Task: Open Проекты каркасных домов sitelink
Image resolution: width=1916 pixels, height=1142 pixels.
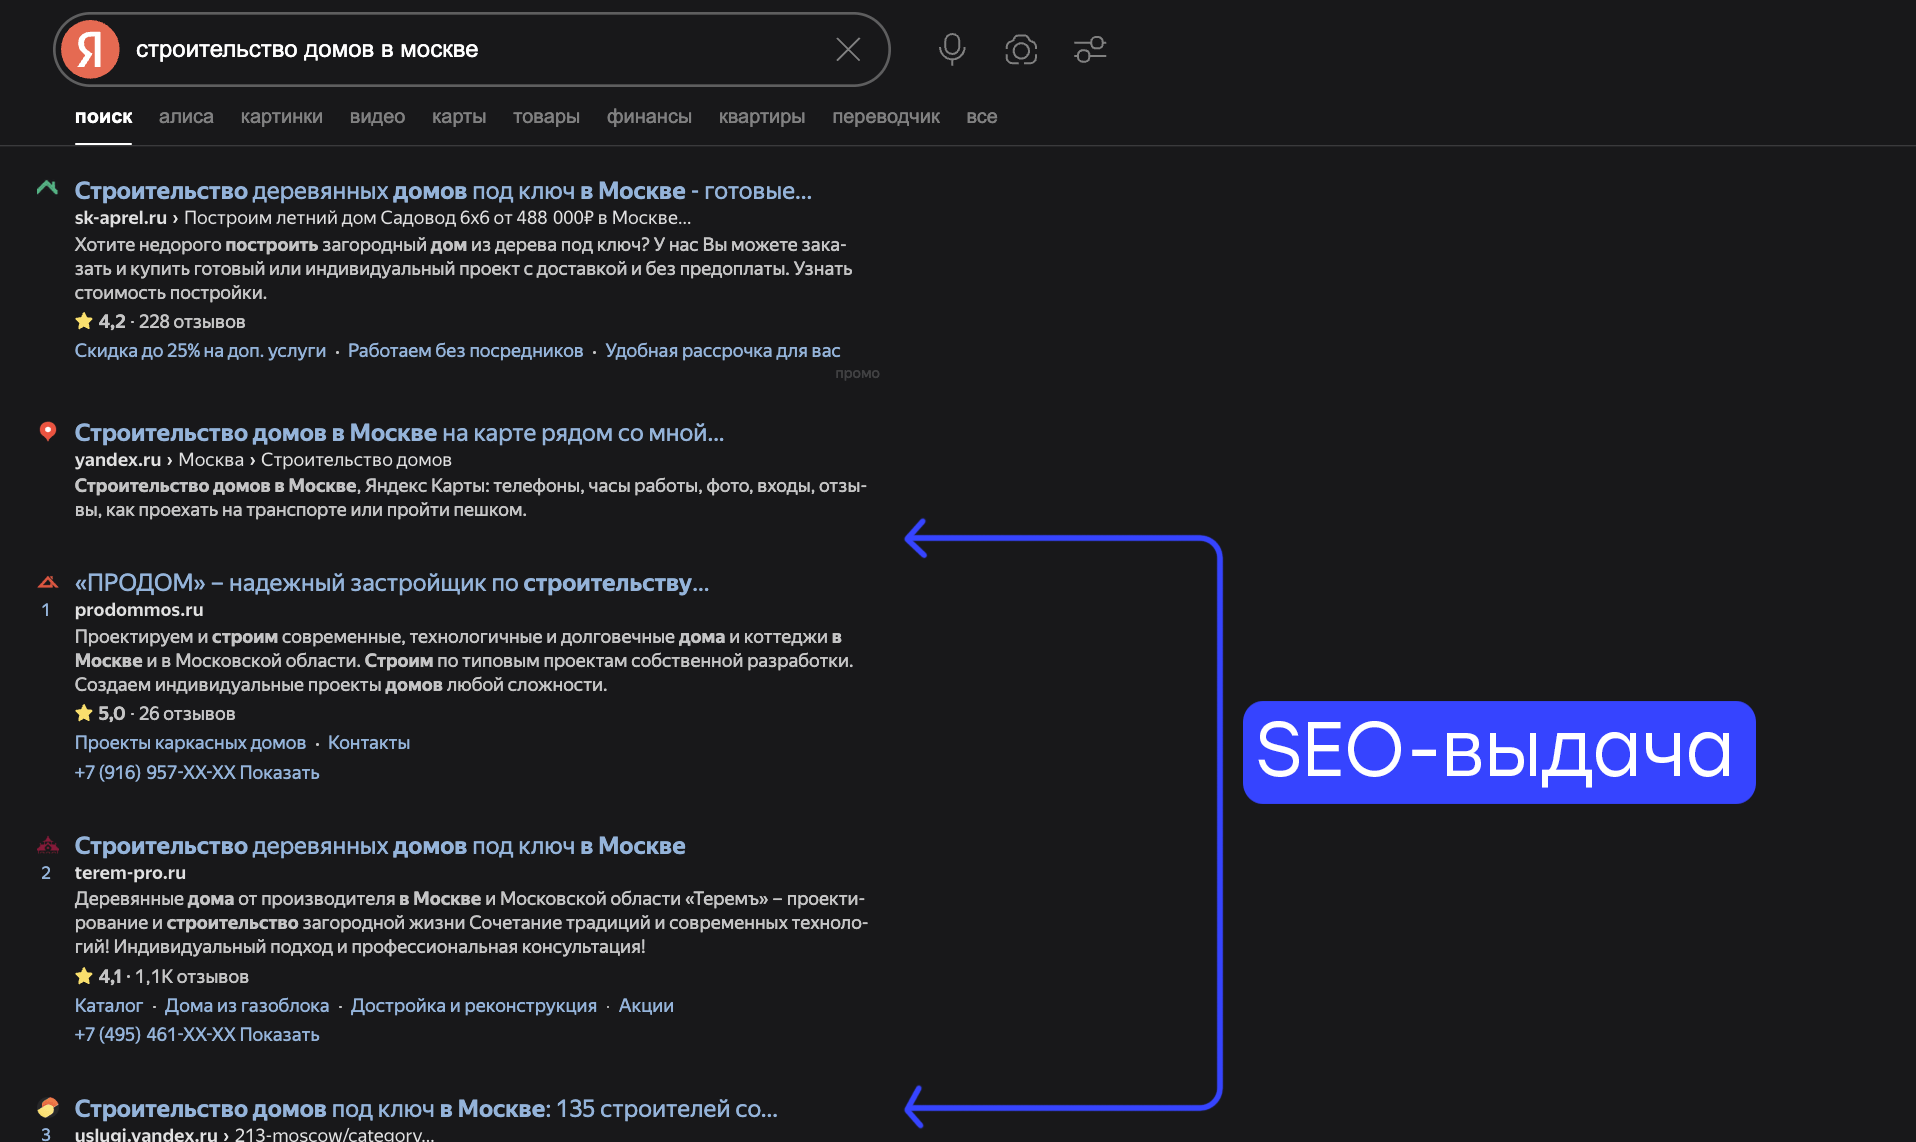Action: [x=190, y=743]
